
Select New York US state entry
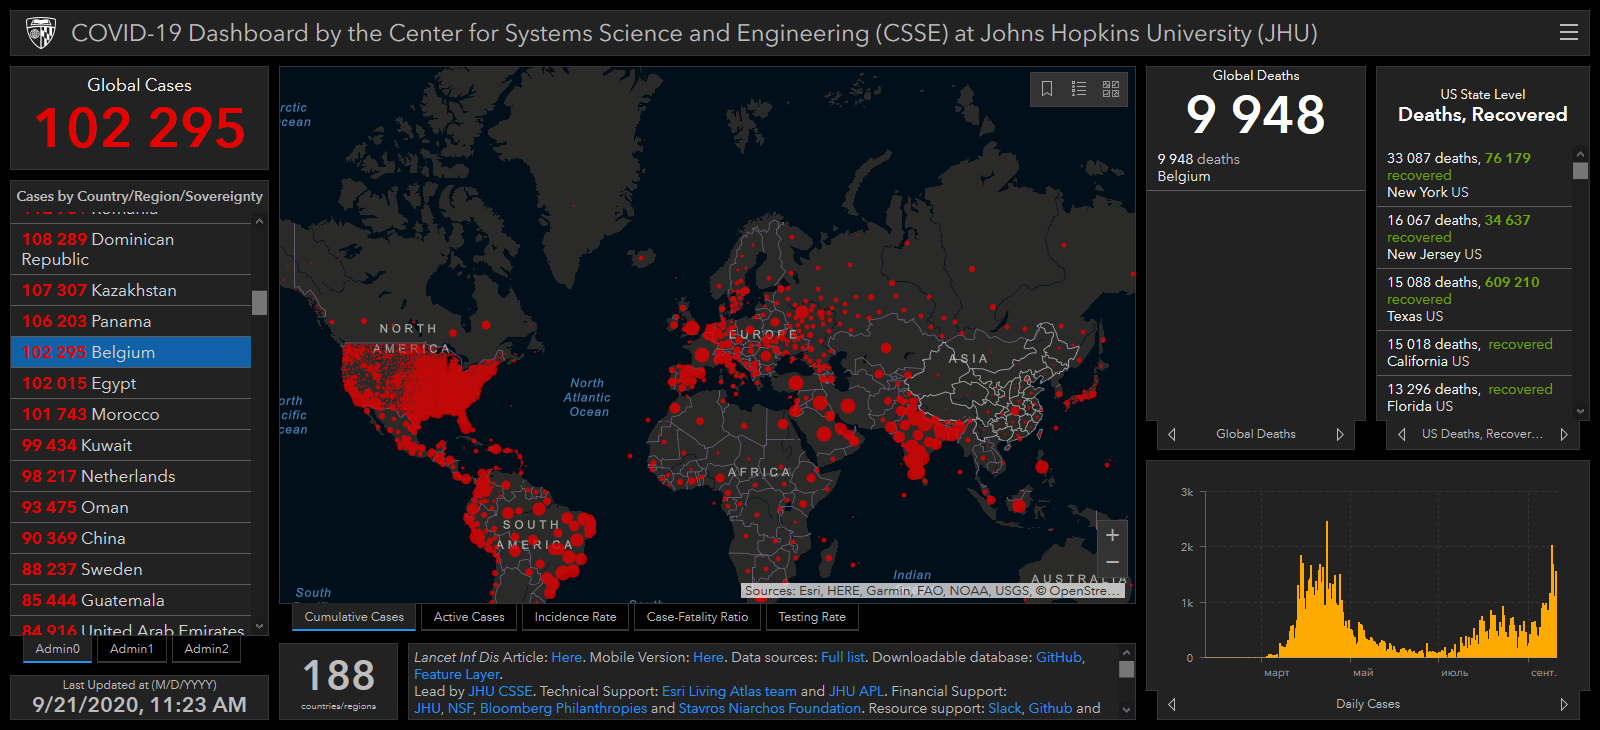pos(1475,175)
